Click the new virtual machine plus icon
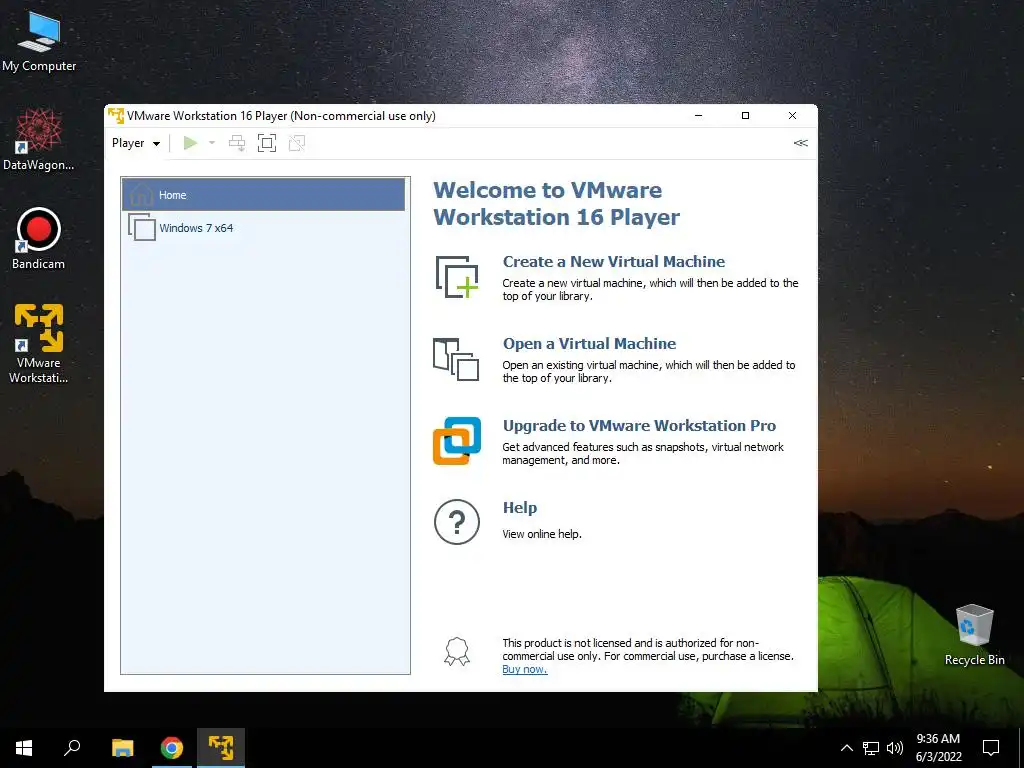The height and width of the screenshot is (768, 1024). click(x=456, y=277)
